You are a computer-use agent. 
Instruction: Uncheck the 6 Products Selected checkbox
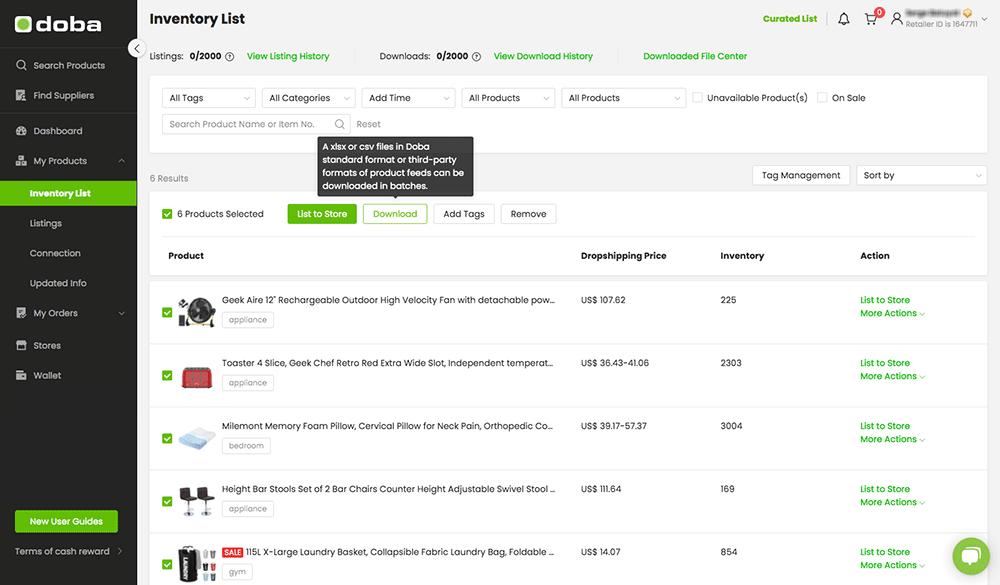click(167, 214)
